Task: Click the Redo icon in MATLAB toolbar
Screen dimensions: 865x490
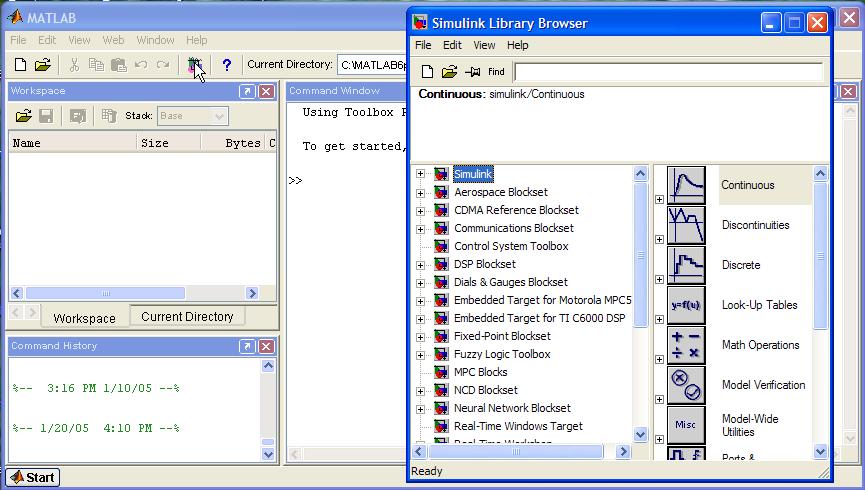Action: (163, 65)
